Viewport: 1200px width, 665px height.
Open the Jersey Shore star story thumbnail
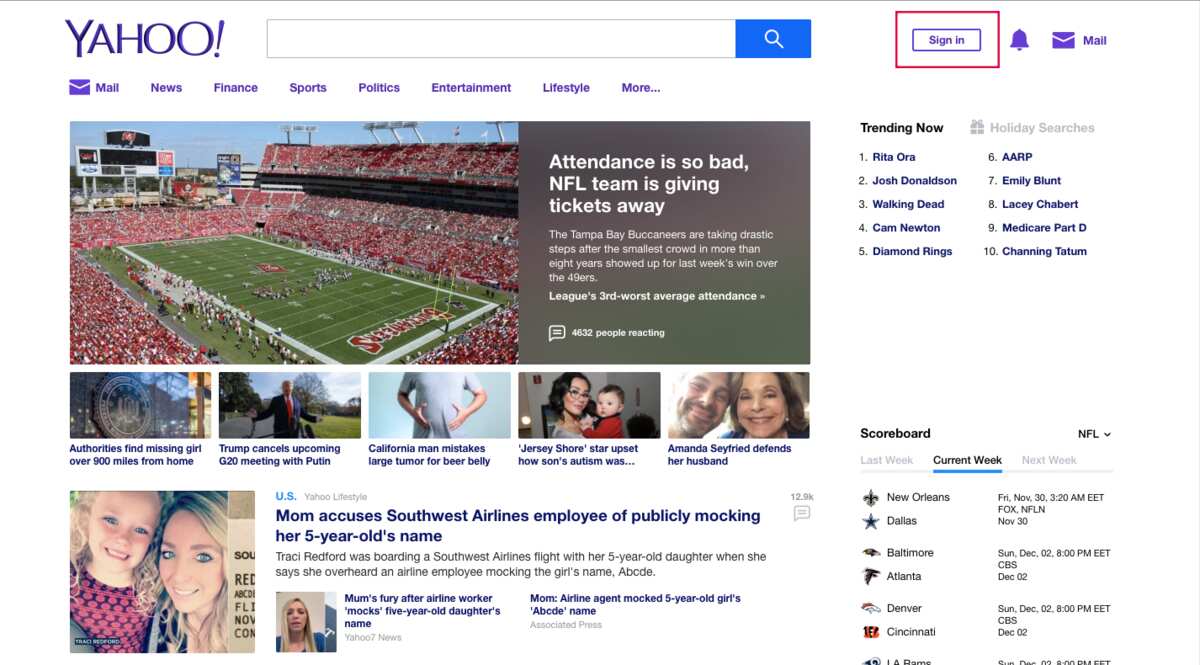click(x=589, y=405)
